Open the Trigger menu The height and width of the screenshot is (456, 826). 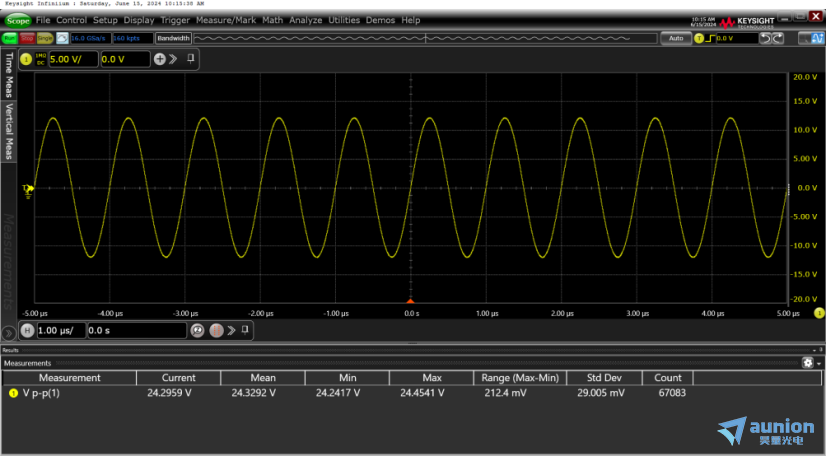pos(175,20)
